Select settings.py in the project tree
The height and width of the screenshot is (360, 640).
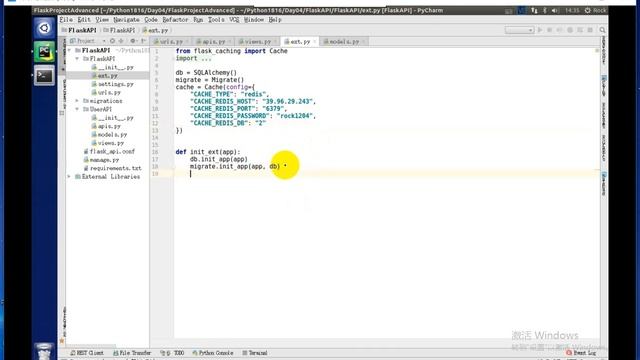(113, 84)
